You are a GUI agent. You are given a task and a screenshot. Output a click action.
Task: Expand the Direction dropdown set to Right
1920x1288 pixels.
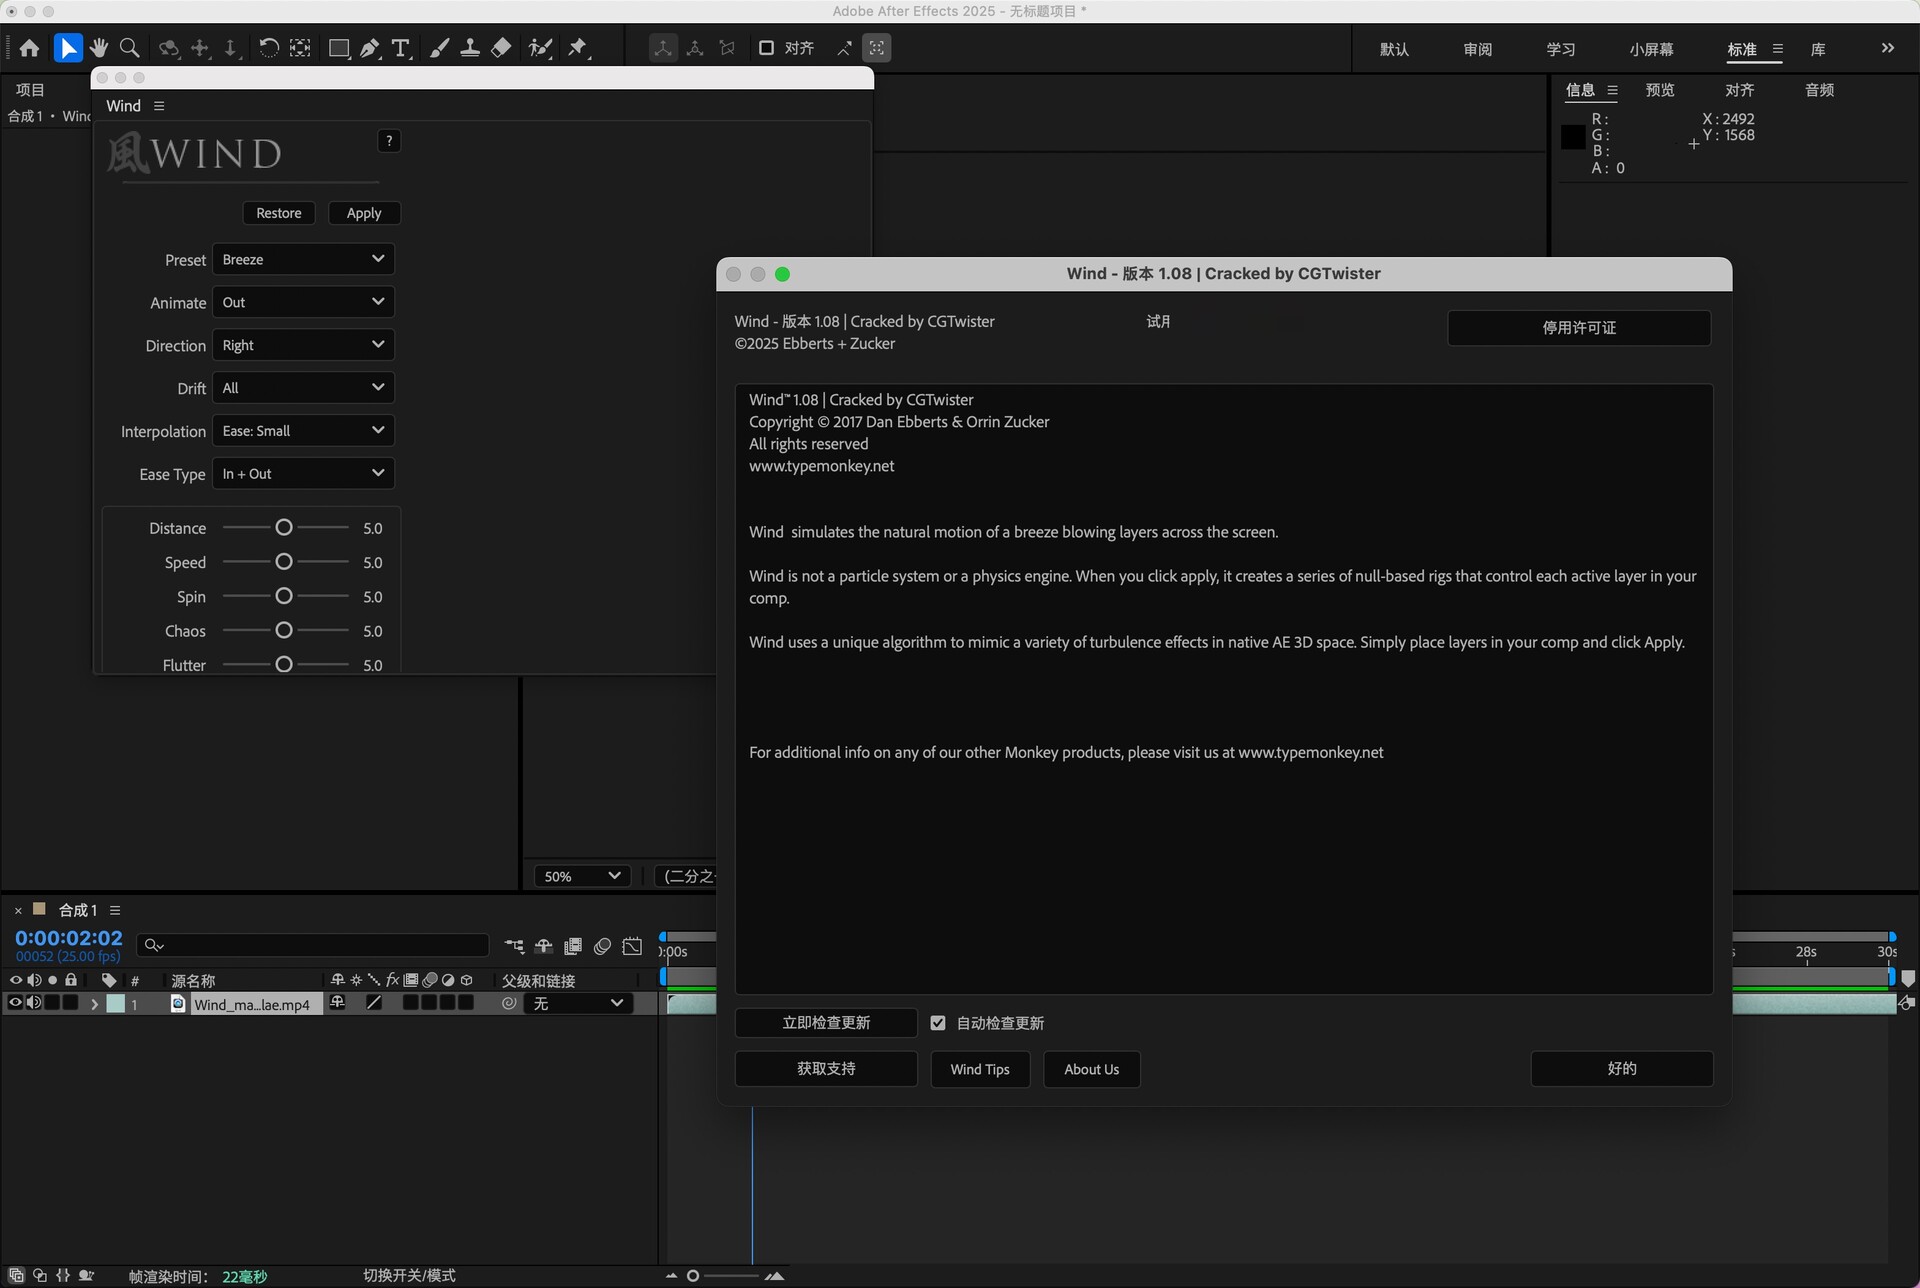pos(303,345)
